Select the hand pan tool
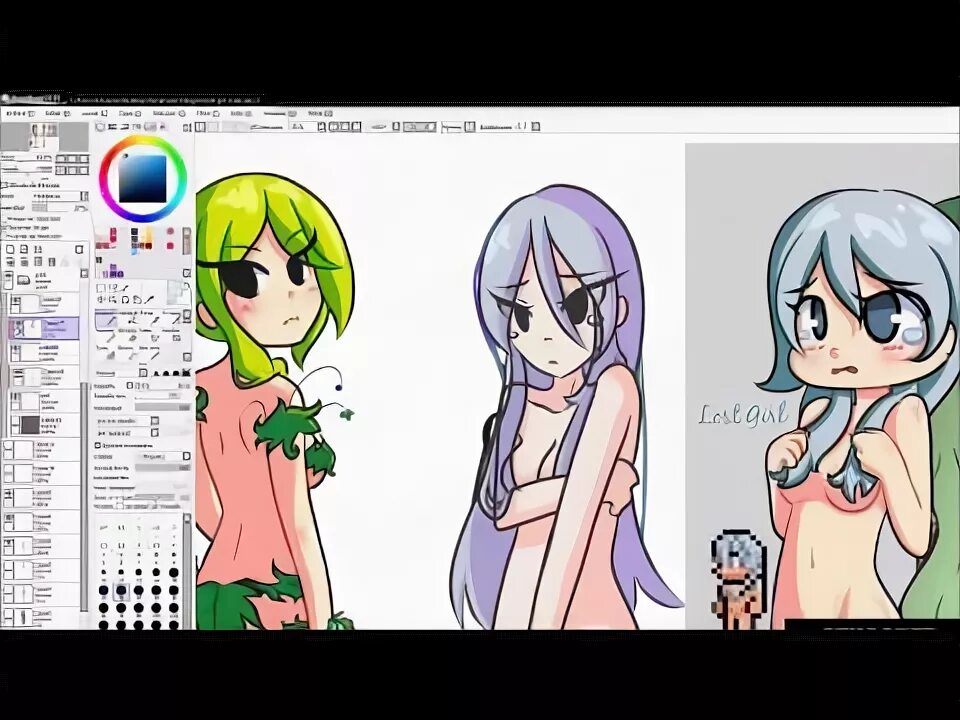 (137, 299)
